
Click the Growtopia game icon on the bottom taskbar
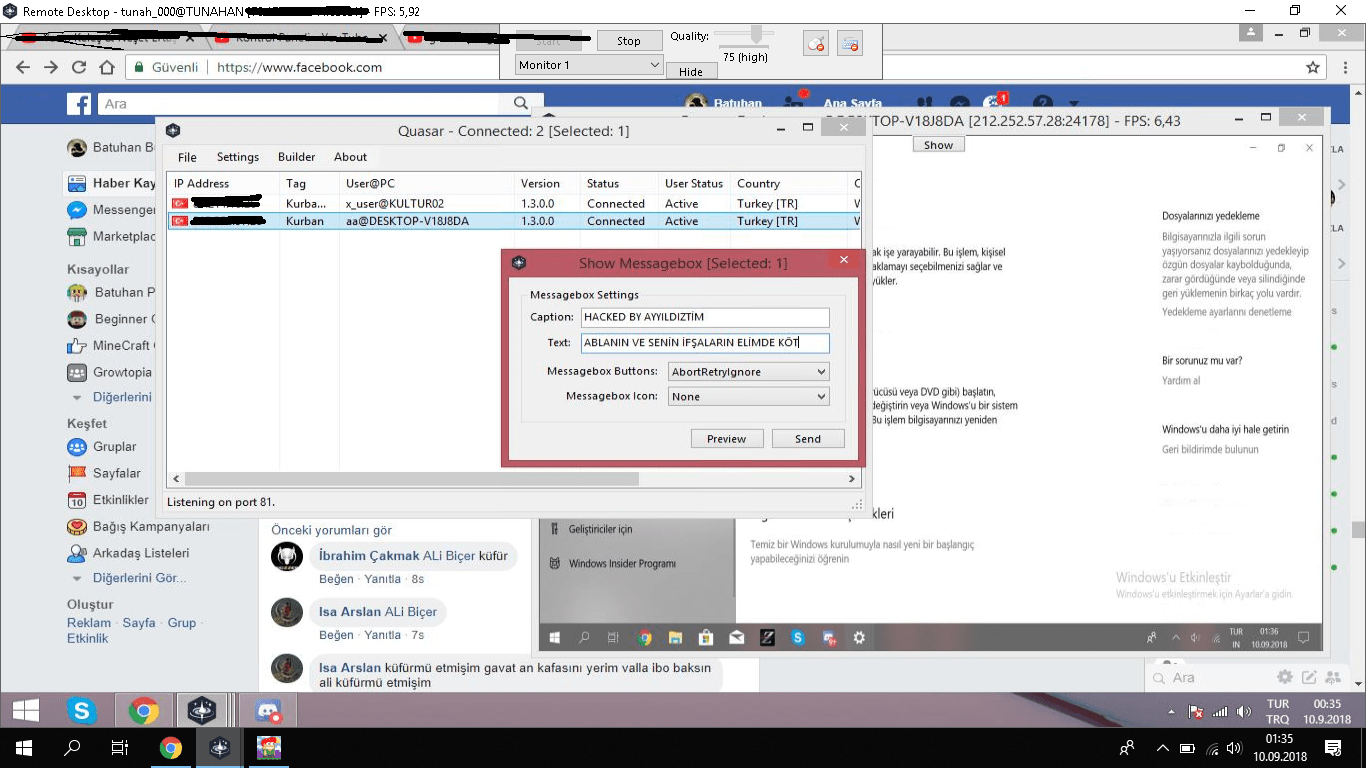269,748
